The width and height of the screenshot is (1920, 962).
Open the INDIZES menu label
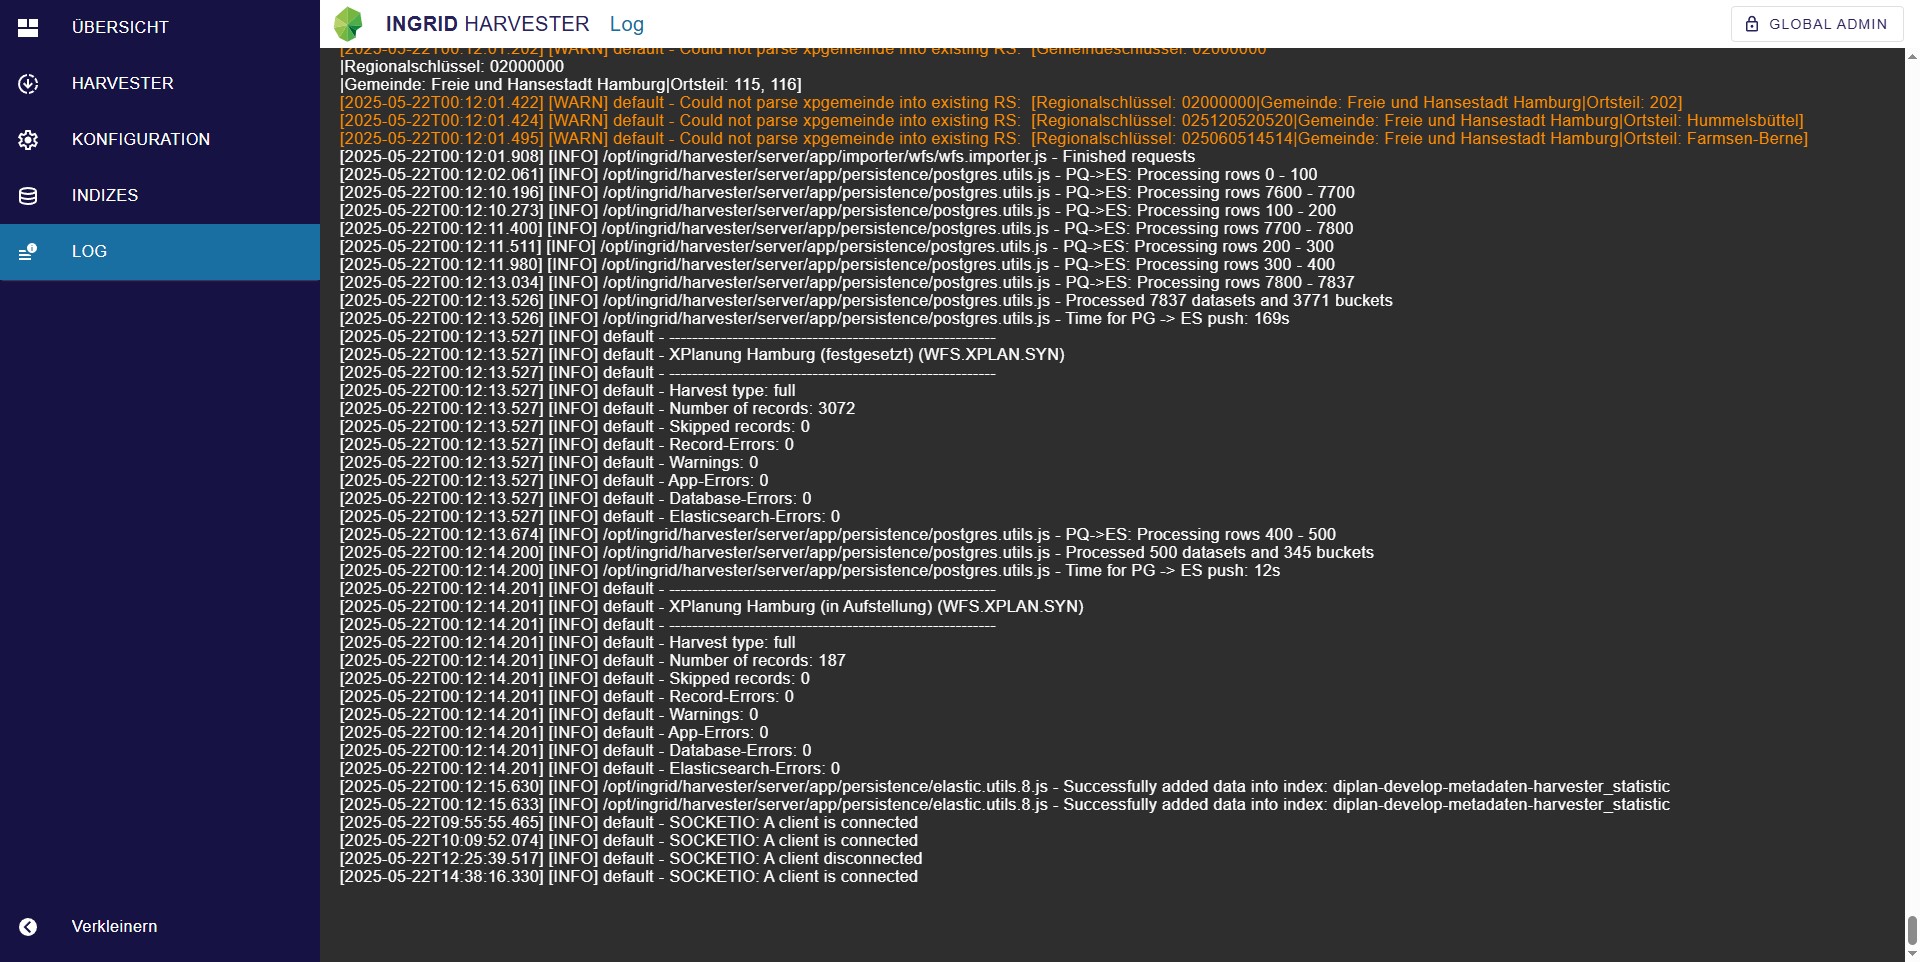coord(105,196)
